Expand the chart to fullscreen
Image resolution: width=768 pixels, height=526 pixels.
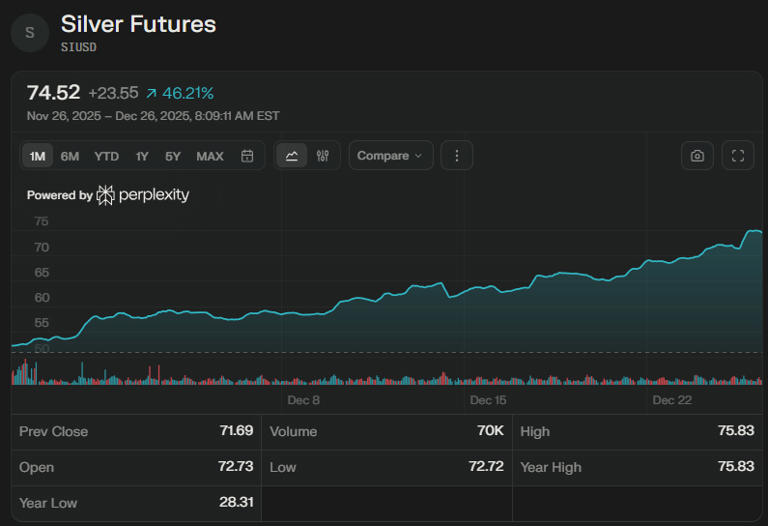click(x=738, y=156)
